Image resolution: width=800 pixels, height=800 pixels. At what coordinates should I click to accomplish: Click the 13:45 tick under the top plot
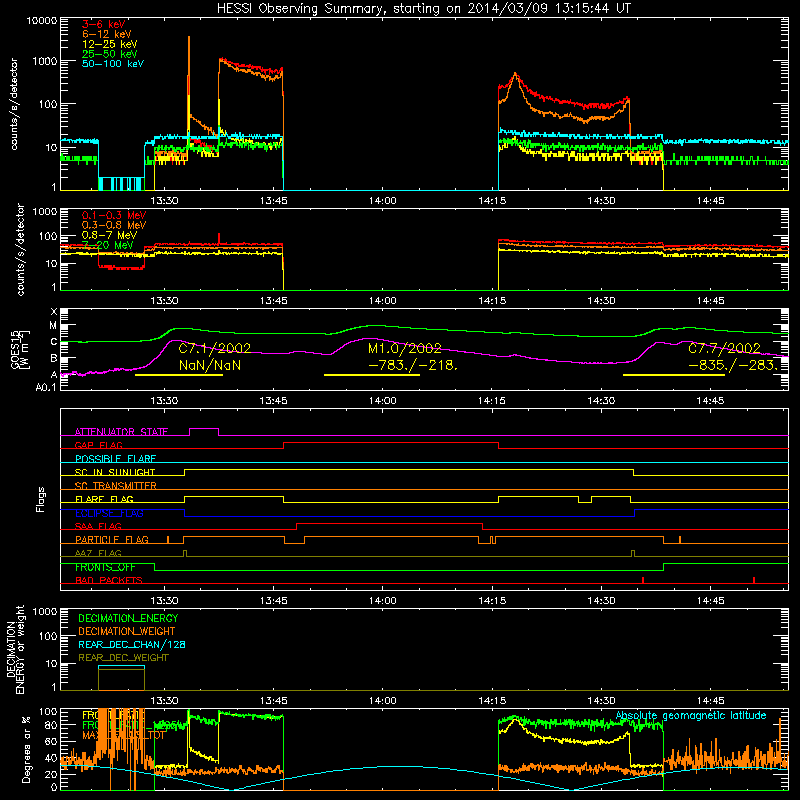(273, 201)
